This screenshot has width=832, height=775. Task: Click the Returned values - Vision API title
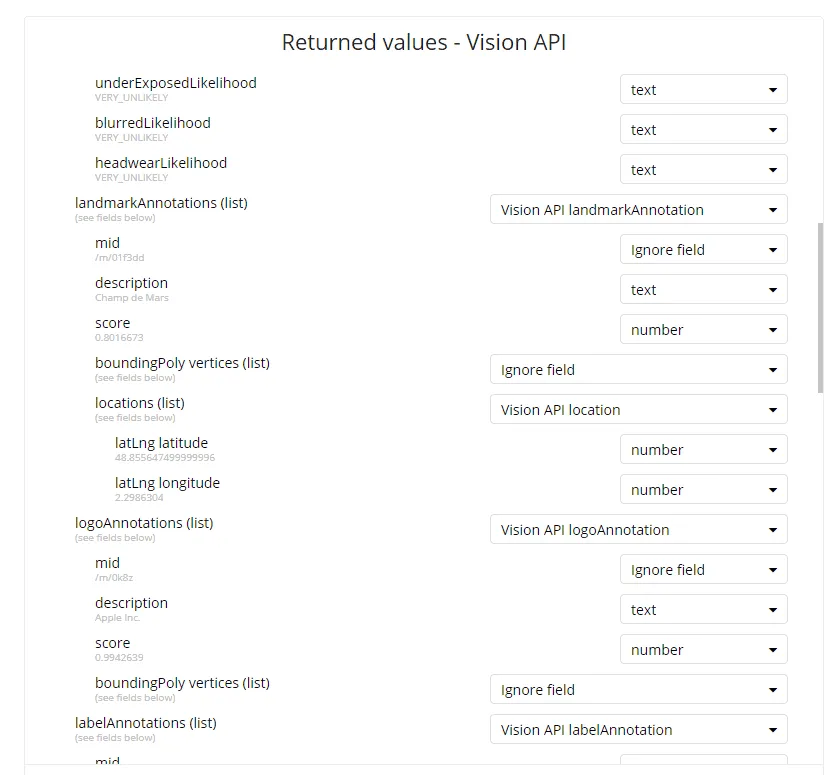point(424,43)
